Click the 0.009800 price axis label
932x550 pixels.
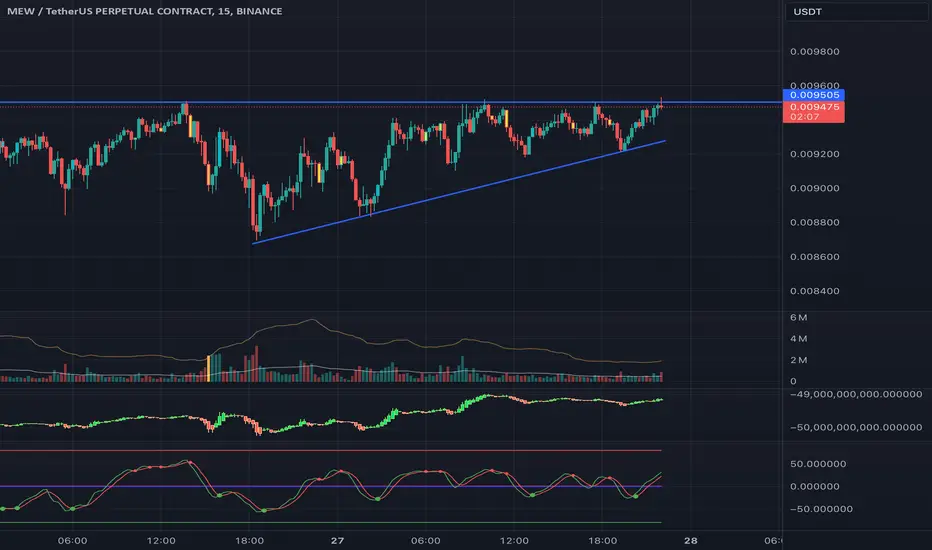pyautogui.click(x=814, y=52)
